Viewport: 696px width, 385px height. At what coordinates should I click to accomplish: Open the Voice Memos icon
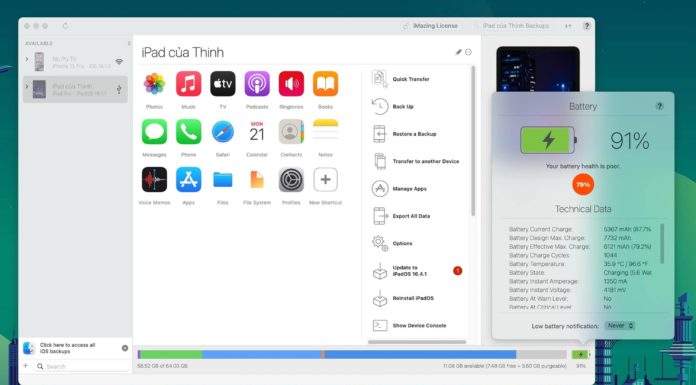pos(154,179)
